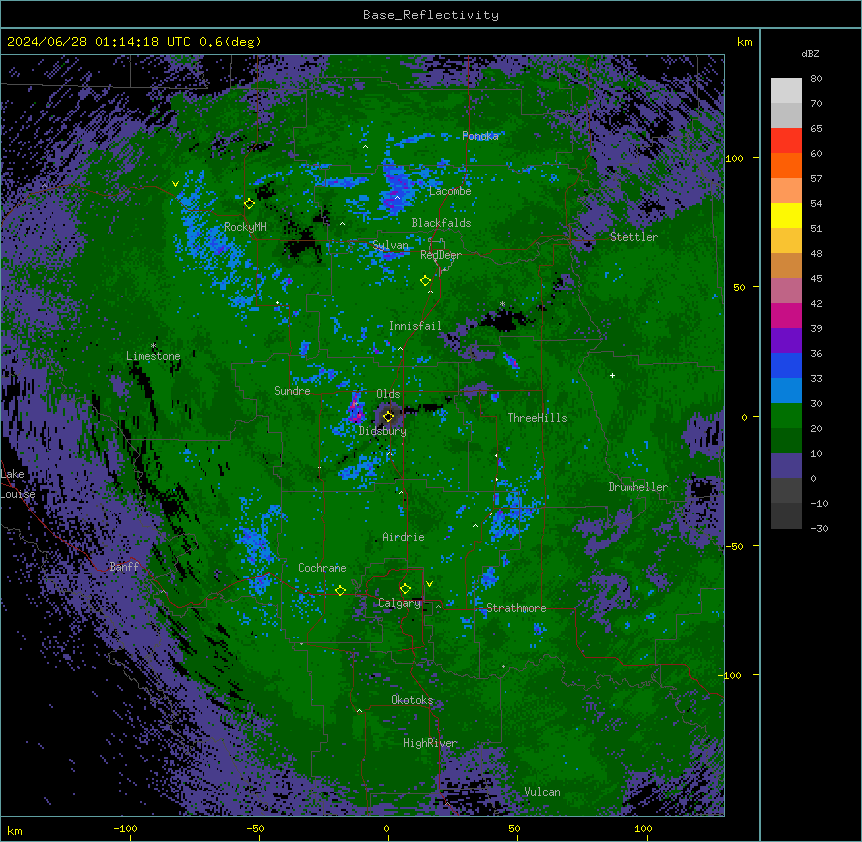This screenshot has width=862, height=842.
Task: Click the 80 value in the dBZ legend
Action: pyautogui.click(x=816, y=79)
